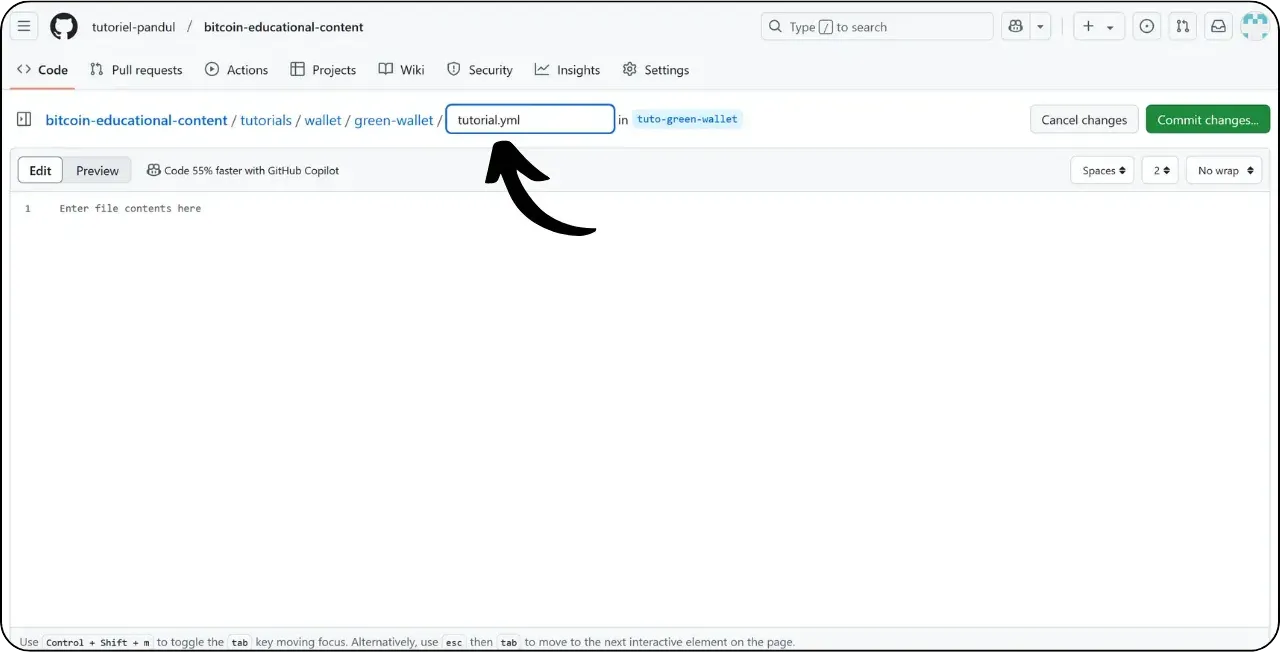The height and width of the screenshot is (652, 1280).
Task: Open the issues icon in the header
Action: pyautogui.click(x=1146, y=26)
